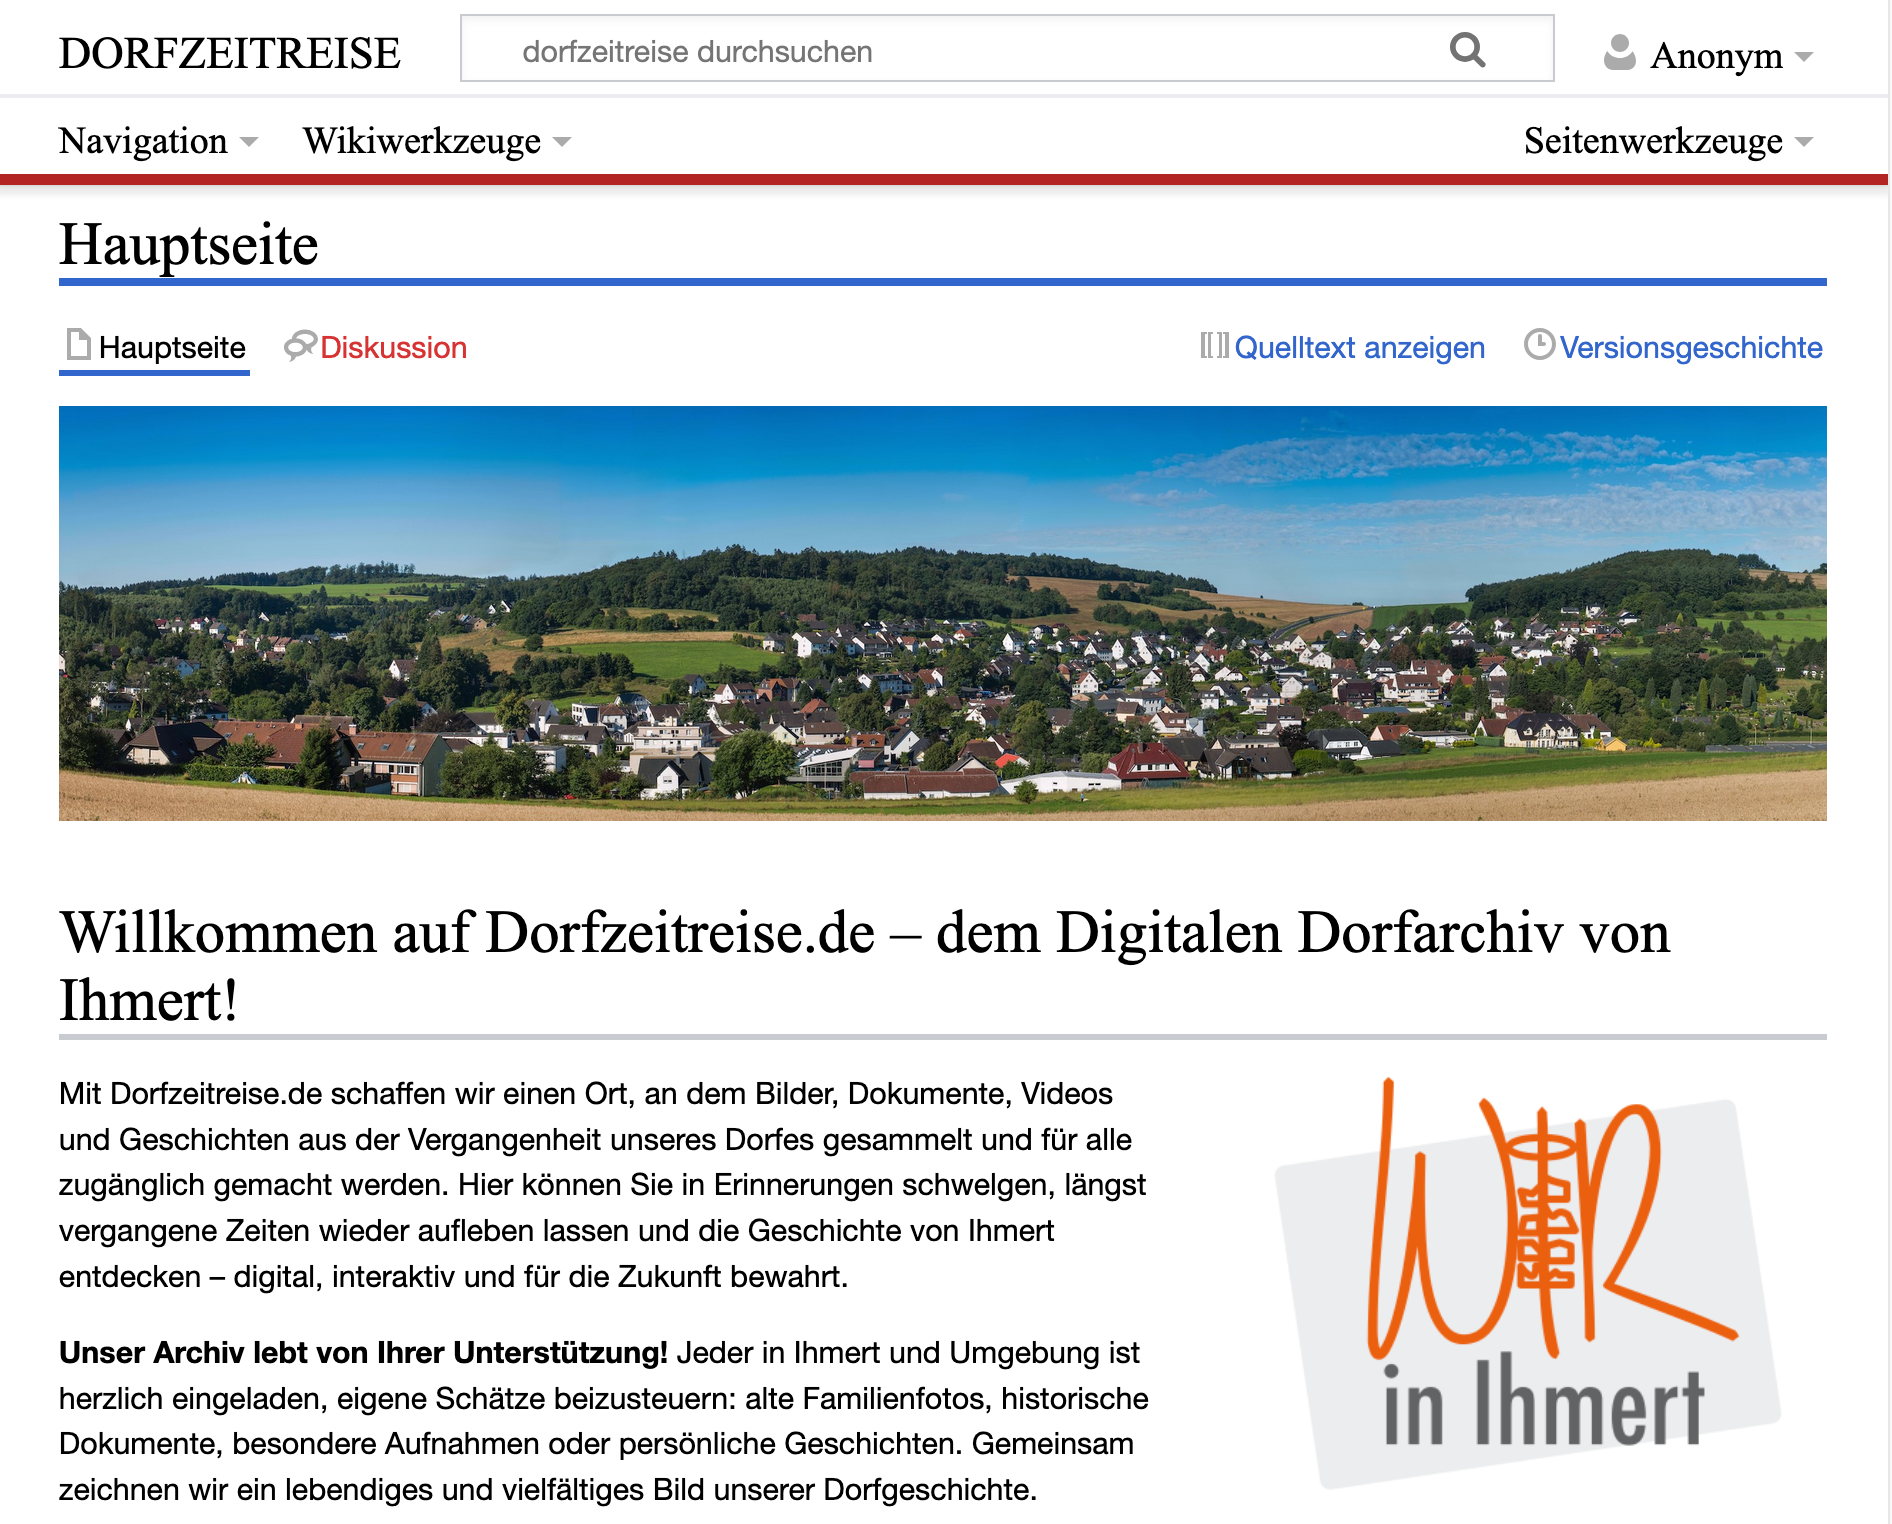Go to the DORFZEITREISE home logo

pos(229,50)
